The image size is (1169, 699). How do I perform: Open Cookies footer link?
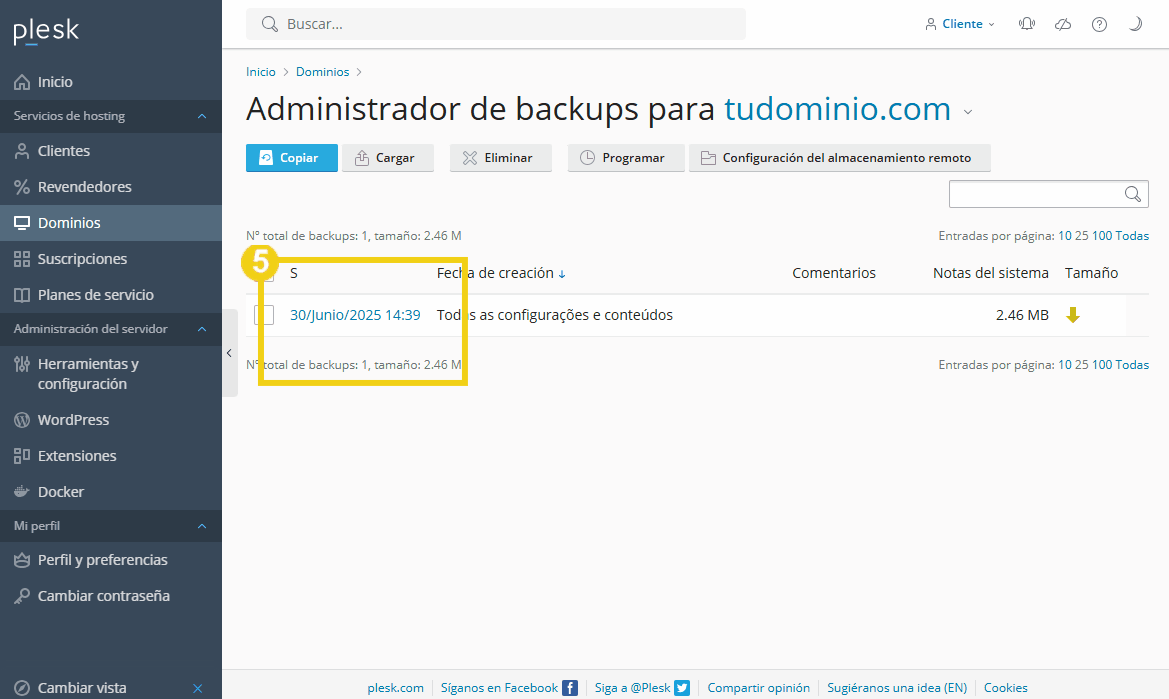point(1006,688)
